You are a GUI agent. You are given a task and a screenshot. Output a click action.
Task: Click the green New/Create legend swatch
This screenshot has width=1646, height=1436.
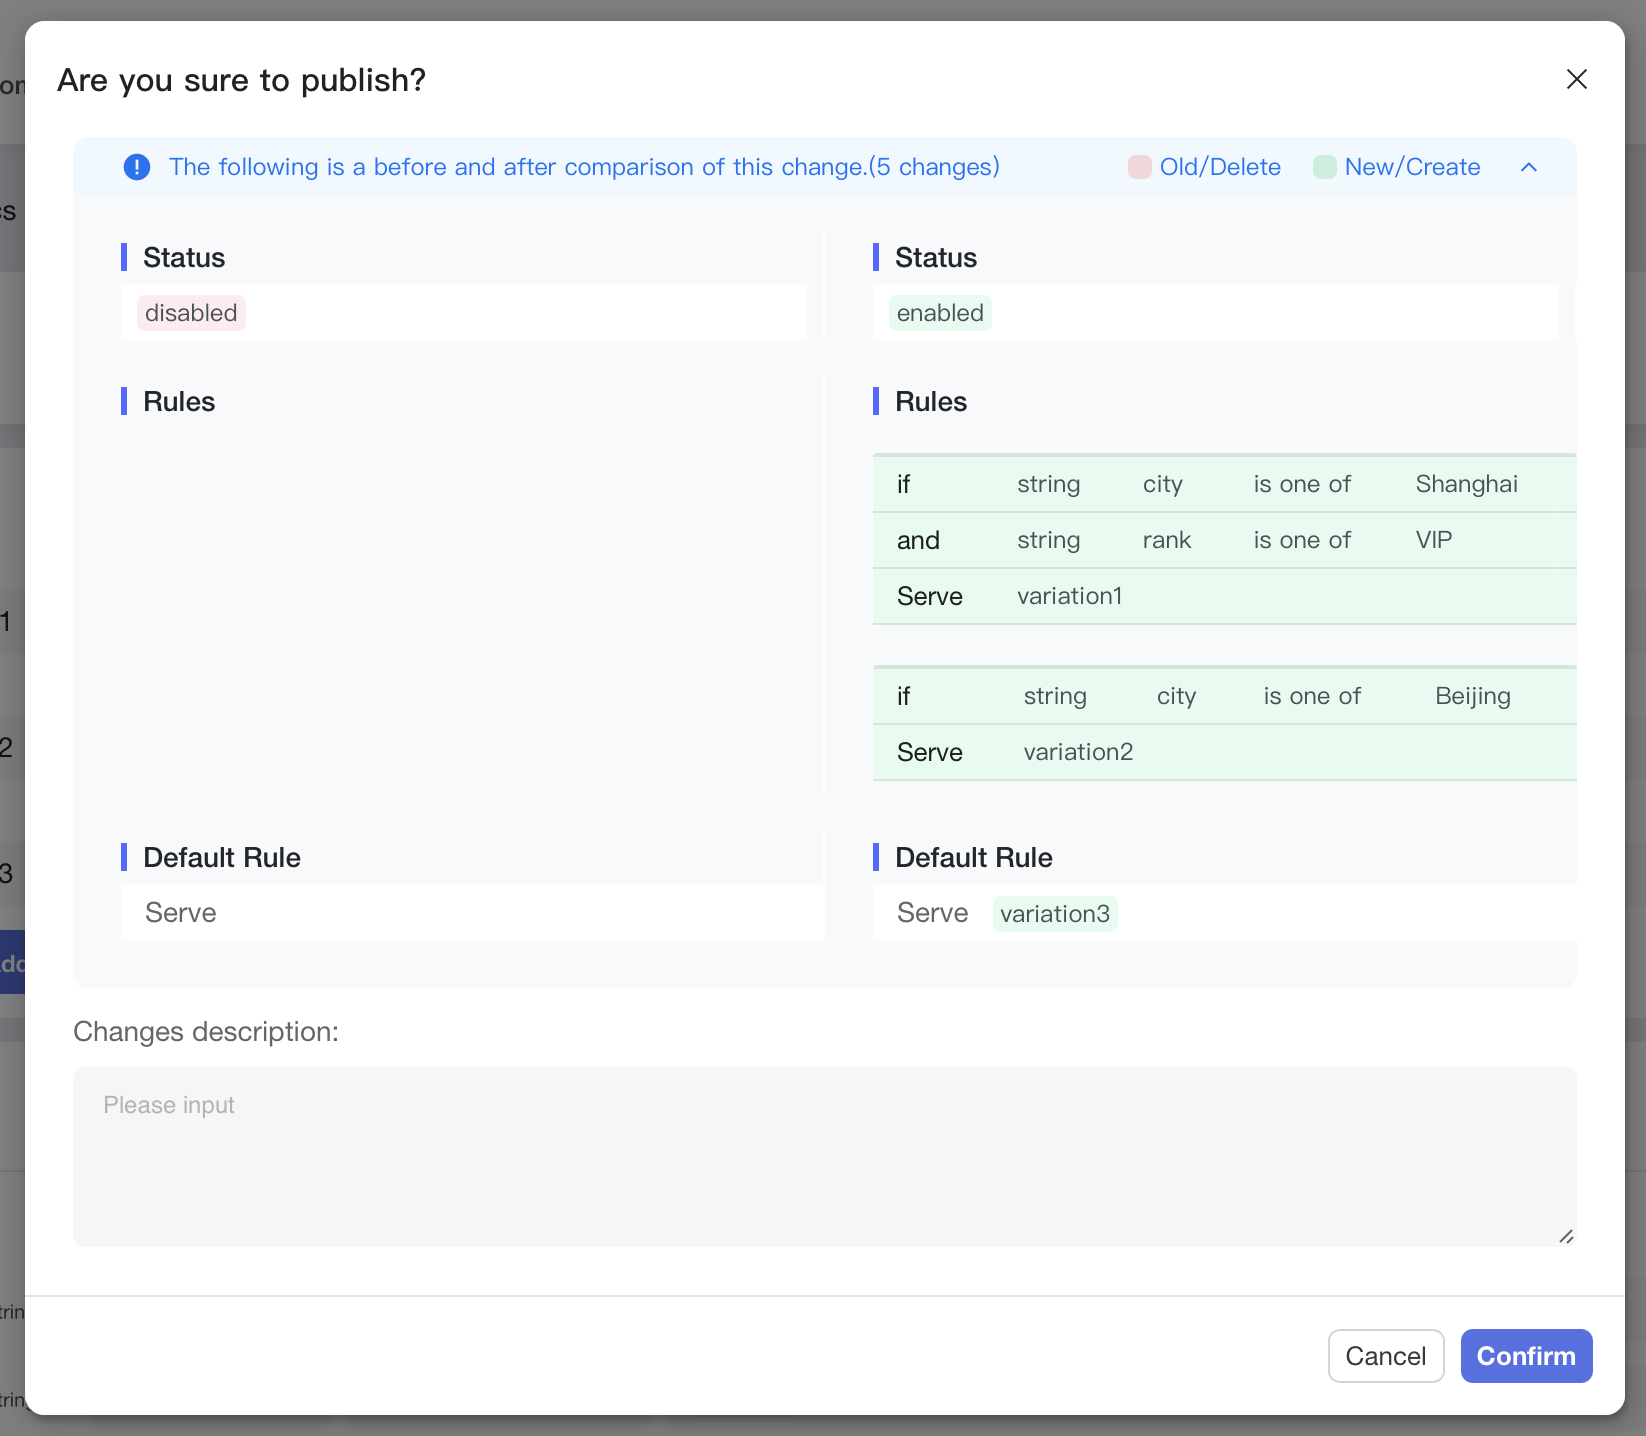click(x=1324, y=167)
